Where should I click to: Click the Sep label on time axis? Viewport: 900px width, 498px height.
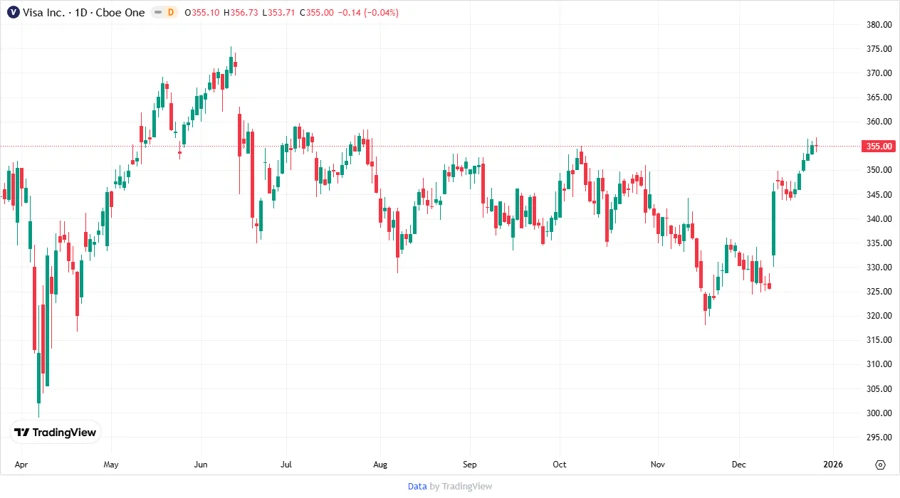pyautogui.click(x=471, y=465)
